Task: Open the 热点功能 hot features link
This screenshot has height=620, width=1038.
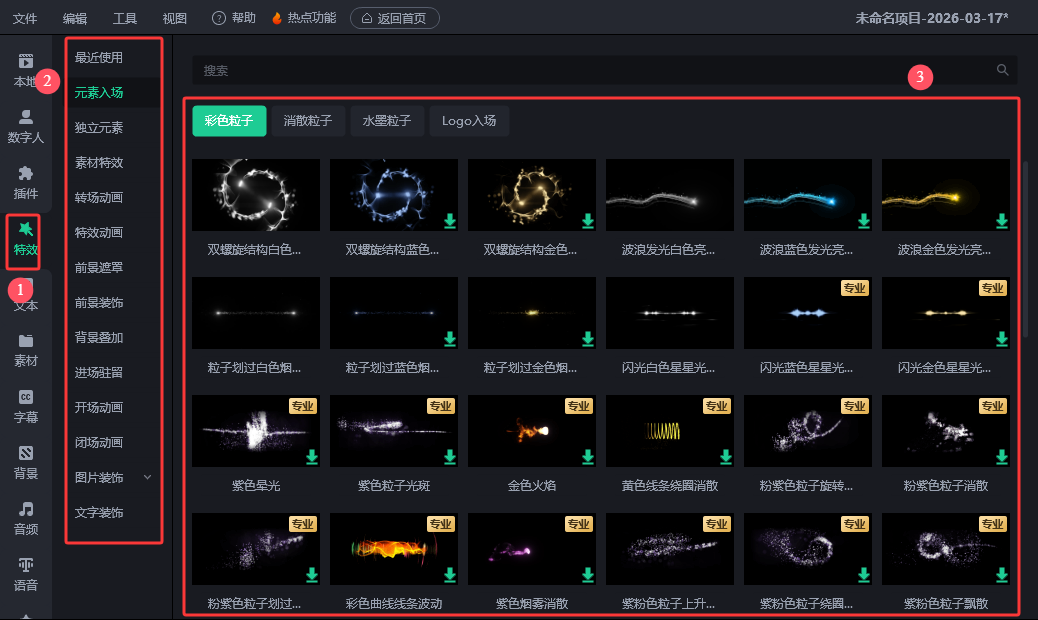Action: tap(305, 18)
